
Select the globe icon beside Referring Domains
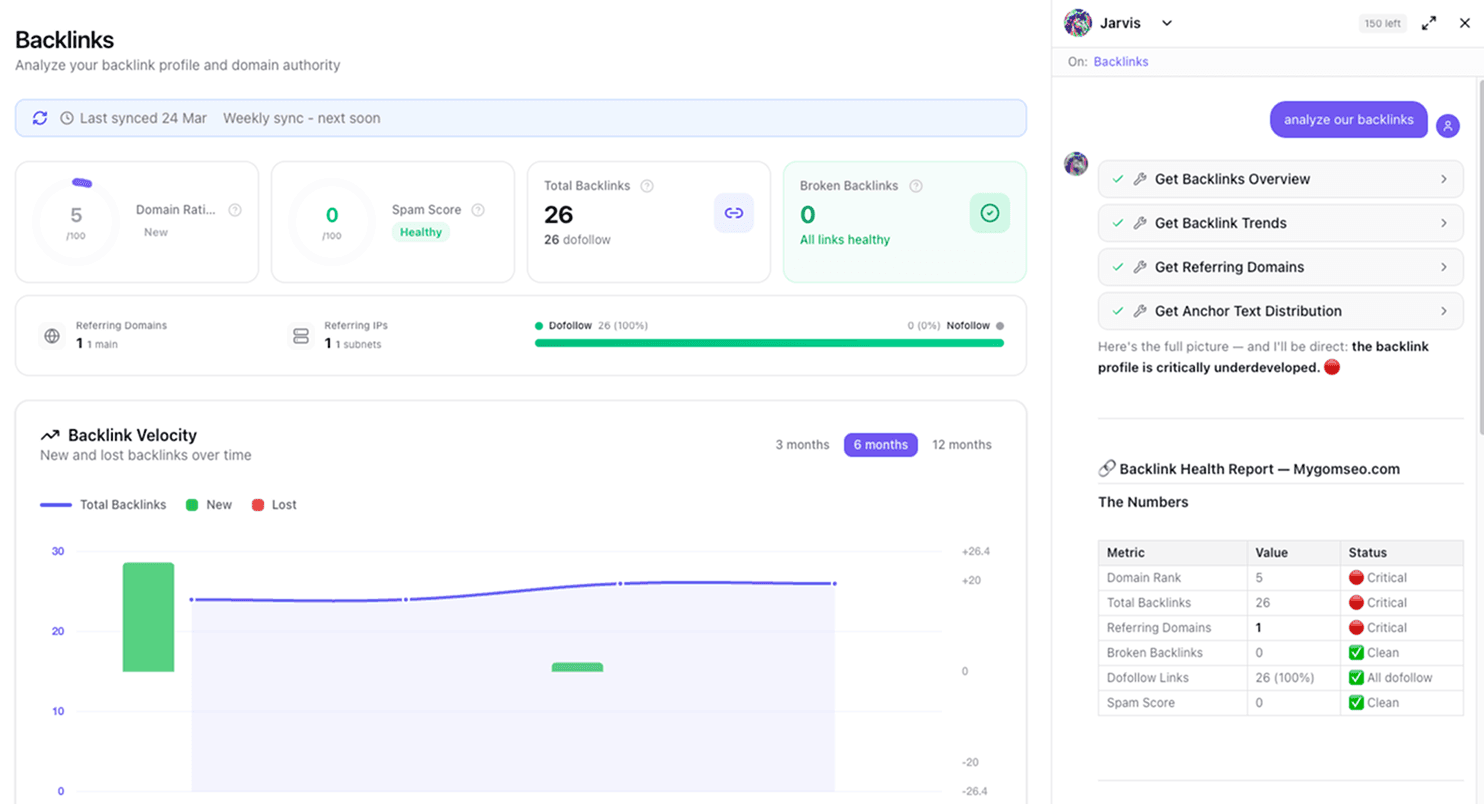click(x=51, y=335)
